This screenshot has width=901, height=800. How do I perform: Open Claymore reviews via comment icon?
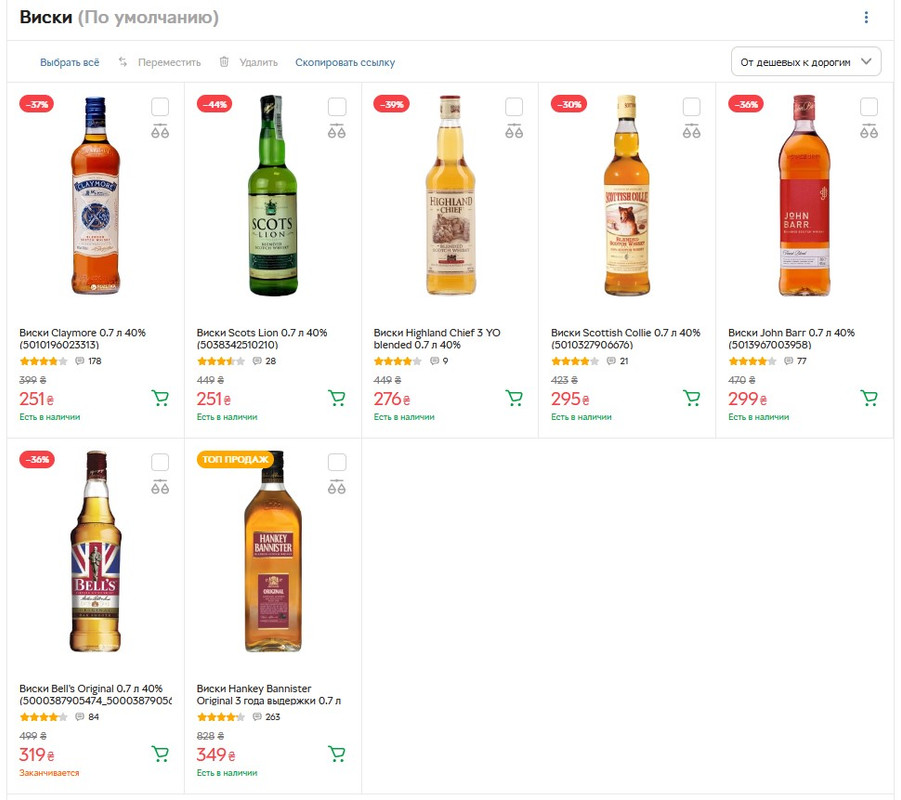80,361
